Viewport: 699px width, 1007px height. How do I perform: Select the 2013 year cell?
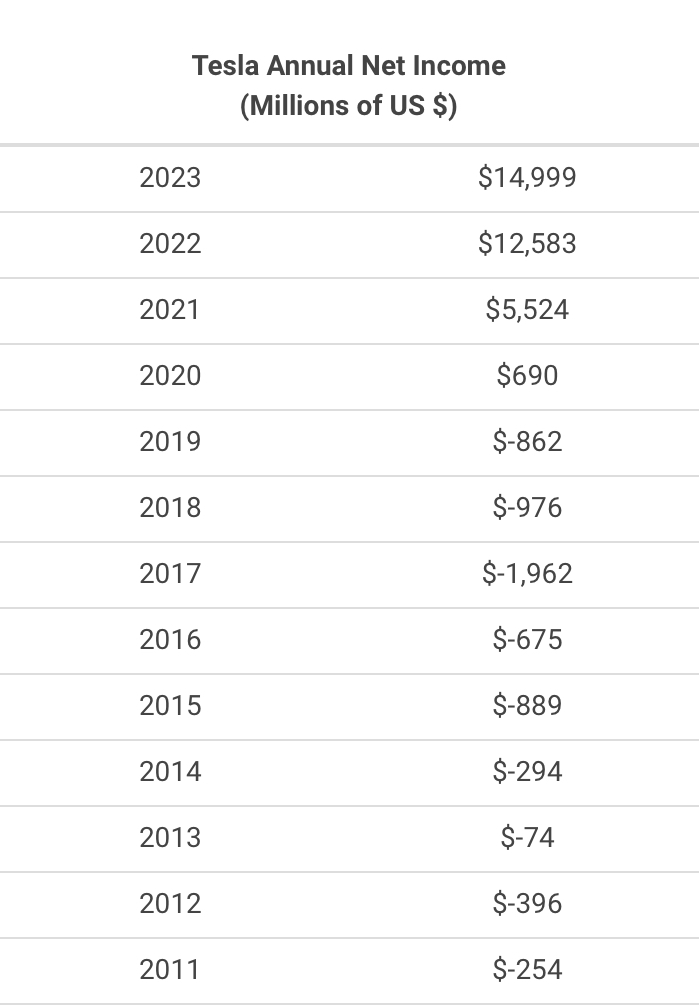tap(170, 838)
